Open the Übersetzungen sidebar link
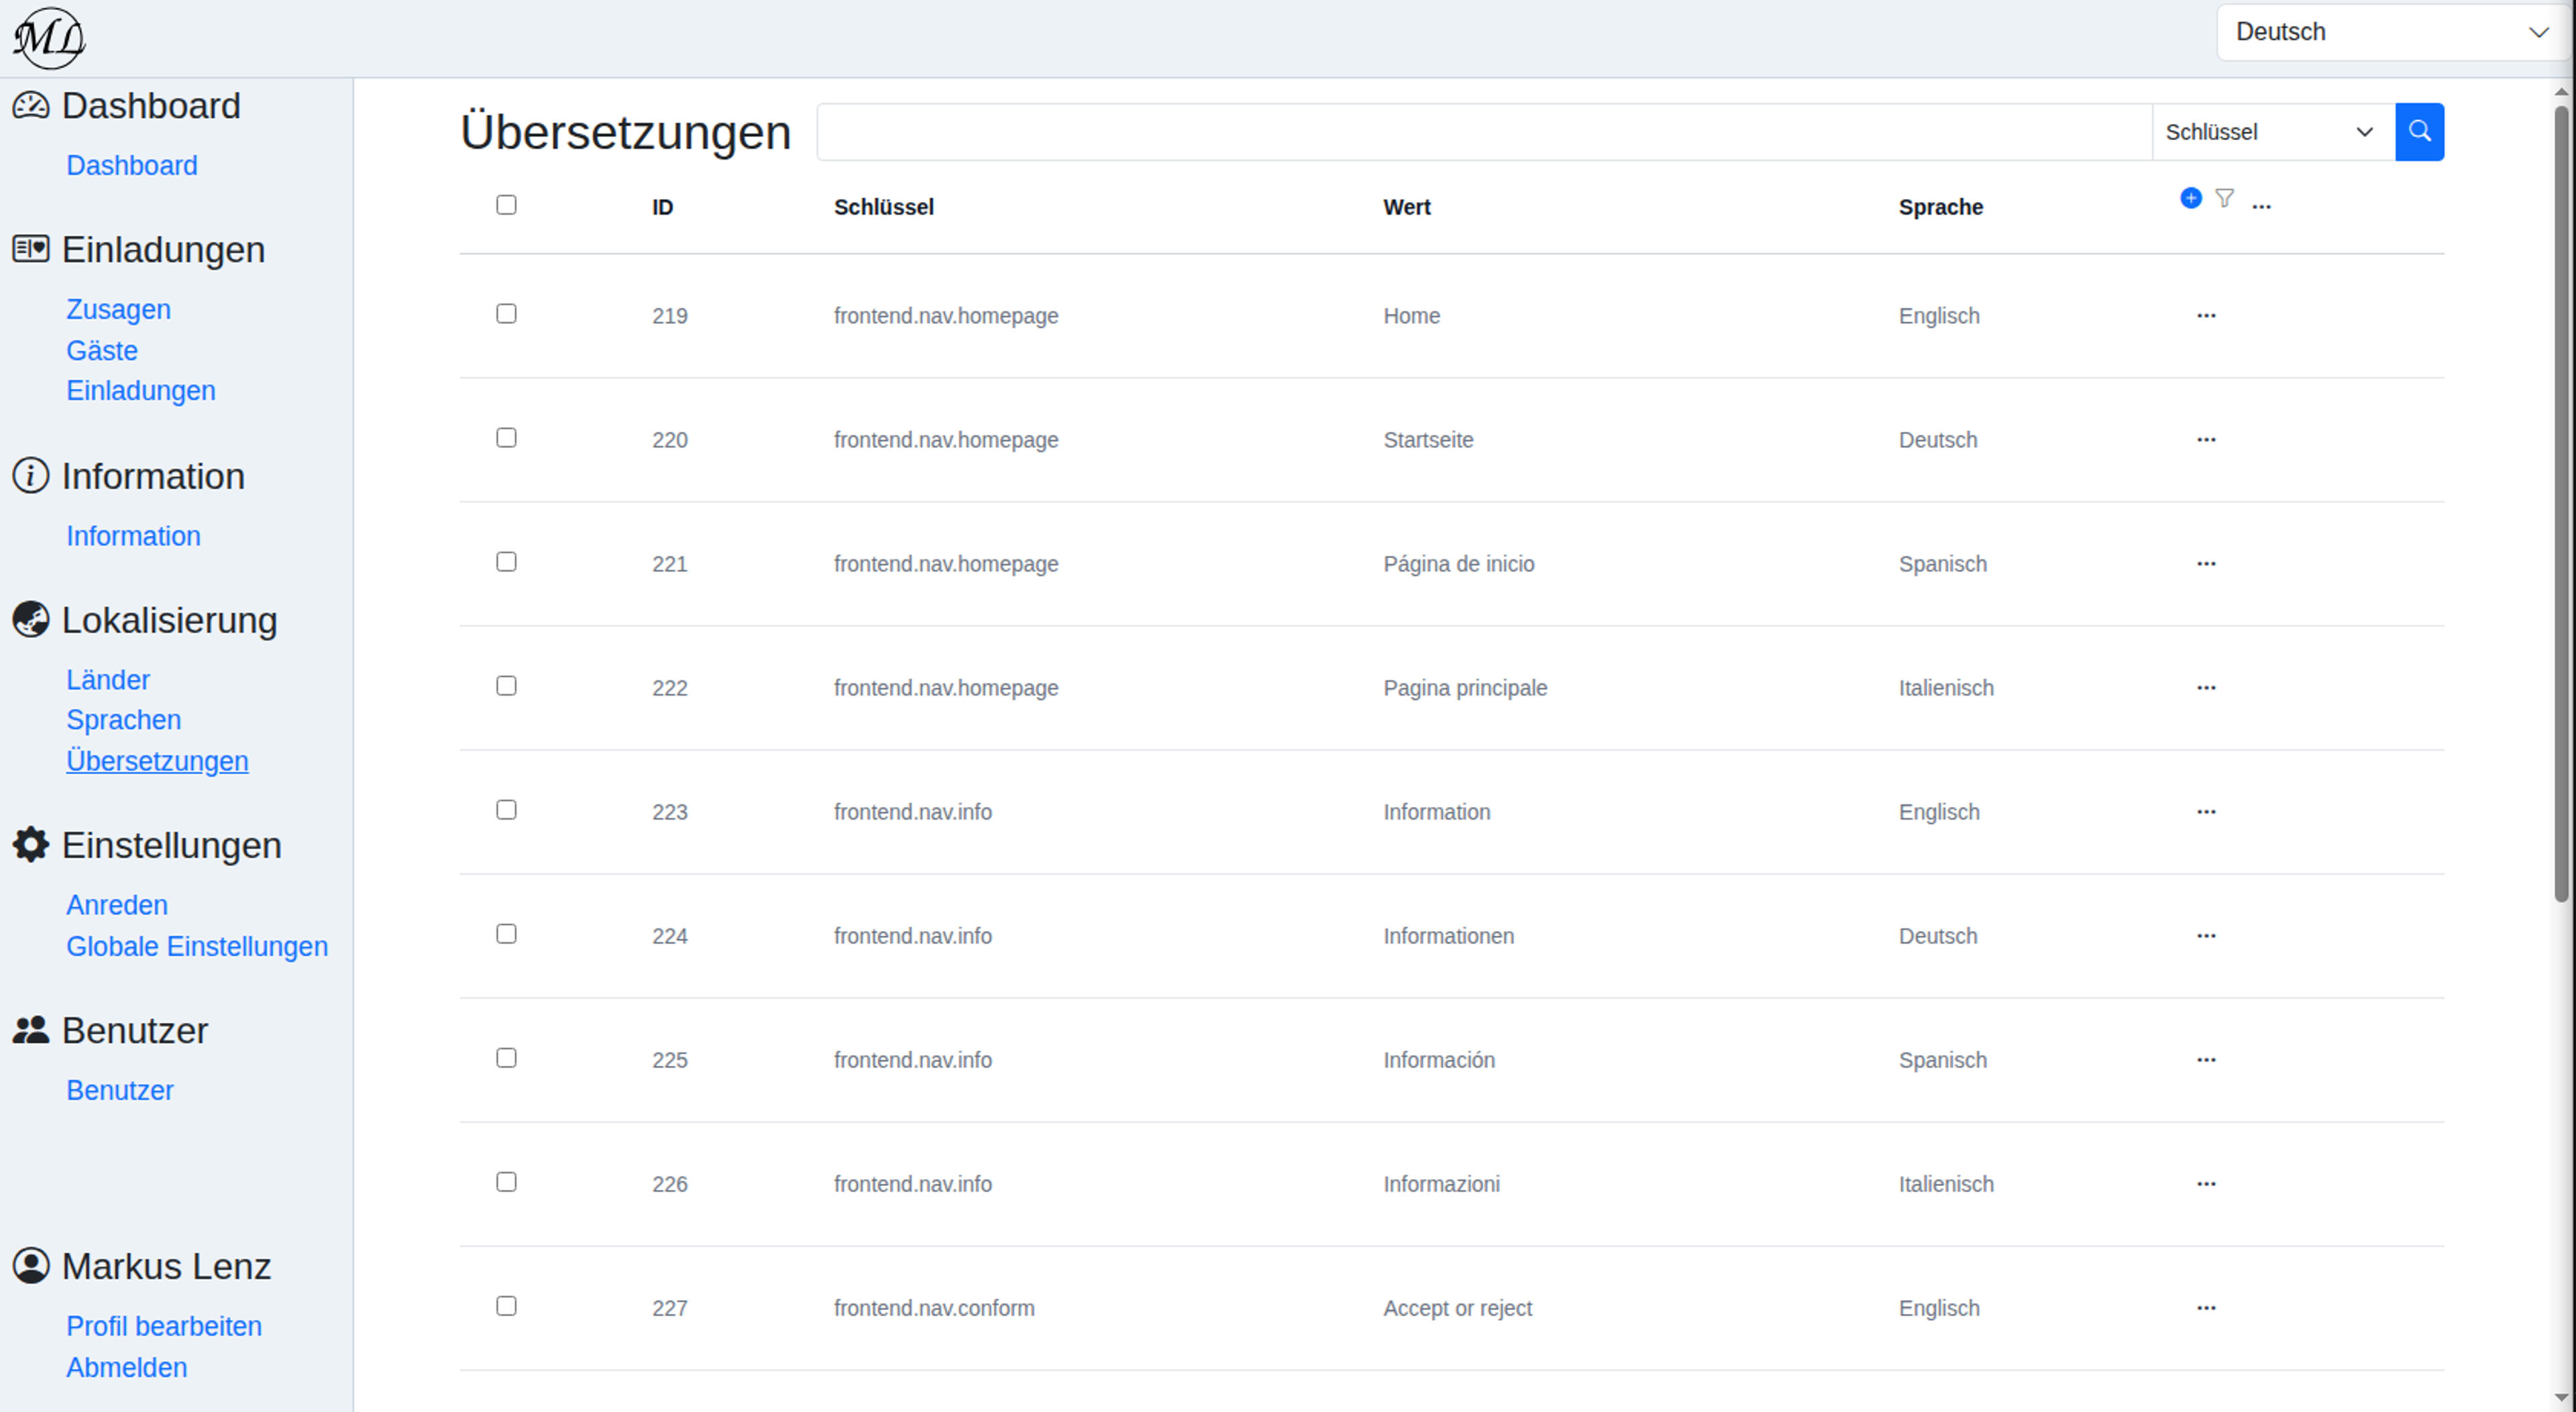The width and height of the screenshot is (2576, 1412). pos(157,761)
